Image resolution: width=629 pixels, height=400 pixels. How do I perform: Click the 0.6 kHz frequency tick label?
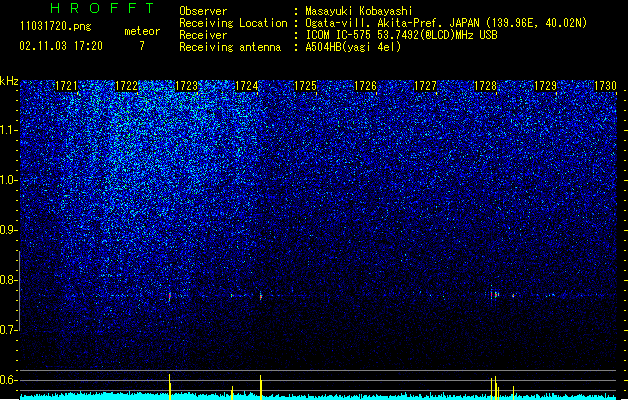click(x=9, y=380)
